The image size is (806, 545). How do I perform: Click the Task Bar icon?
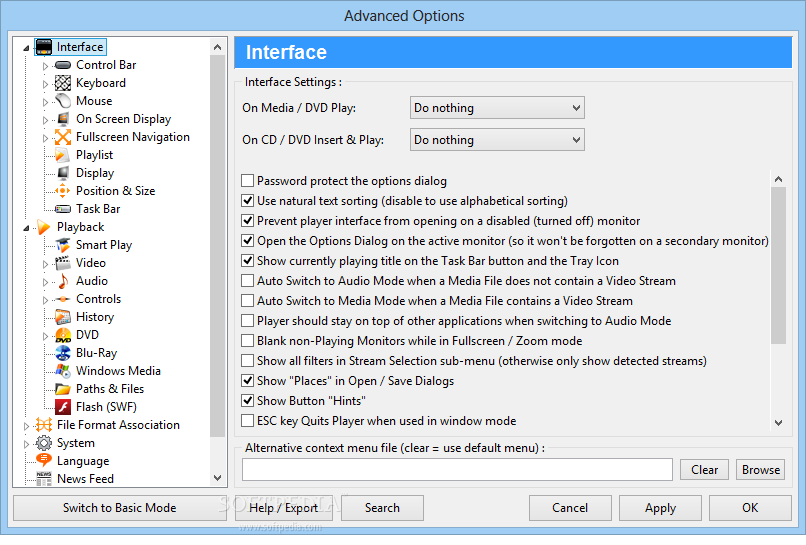(x=63, y=209)
